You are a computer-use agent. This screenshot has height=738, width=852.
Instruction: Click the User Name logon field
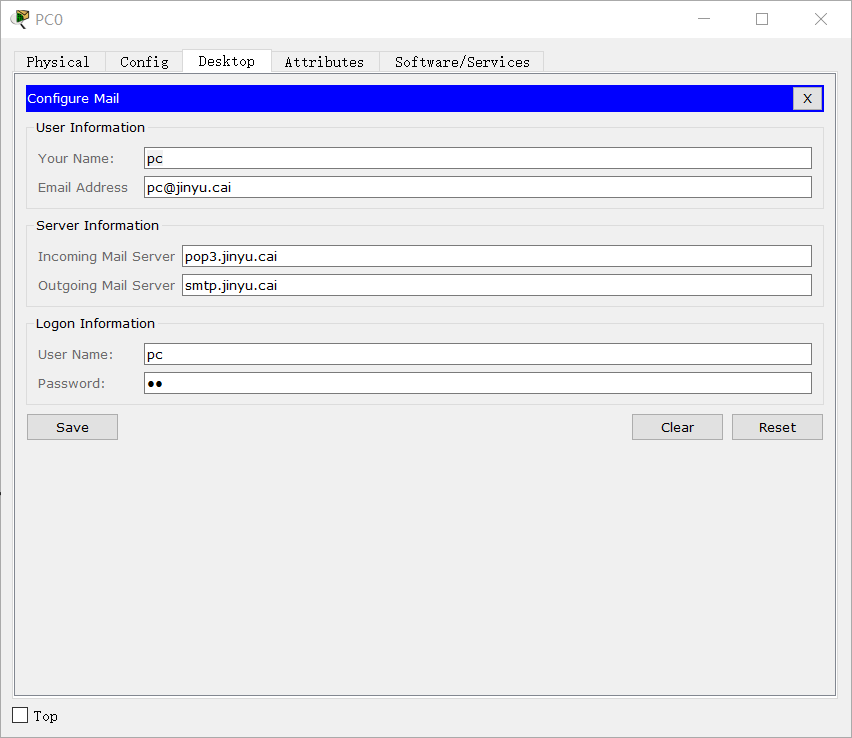point(478,354)
